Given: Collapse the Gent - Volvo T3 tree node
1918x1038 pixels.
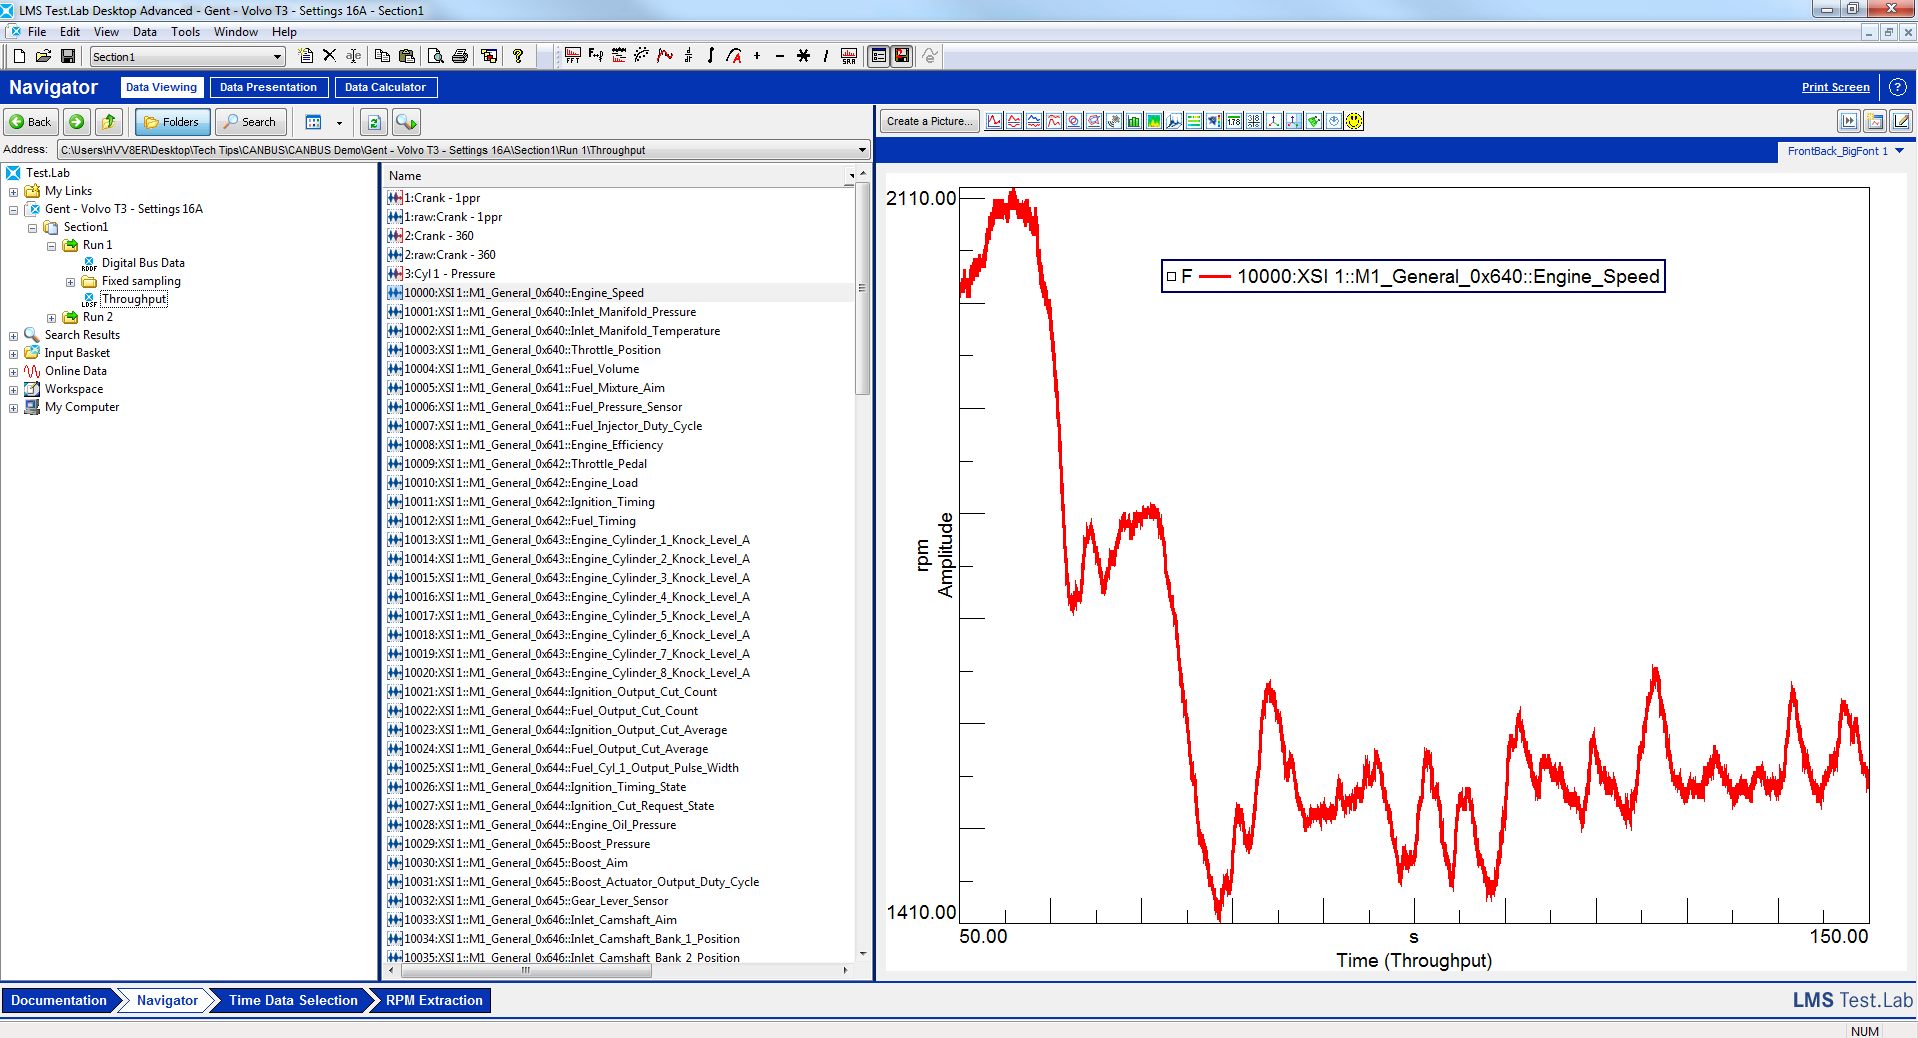Looking at the screenshot, I should coord(13,210).
